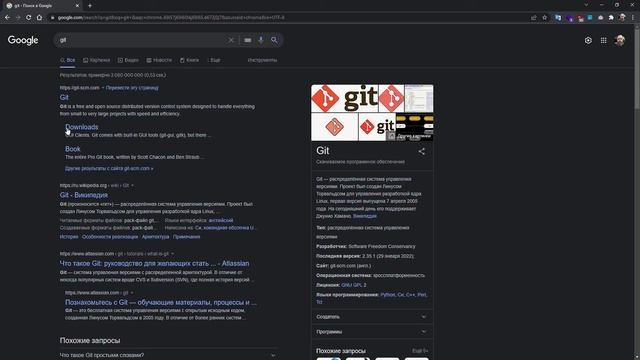
Task: Click the browser forward arrow
Action: pos(18,18)
